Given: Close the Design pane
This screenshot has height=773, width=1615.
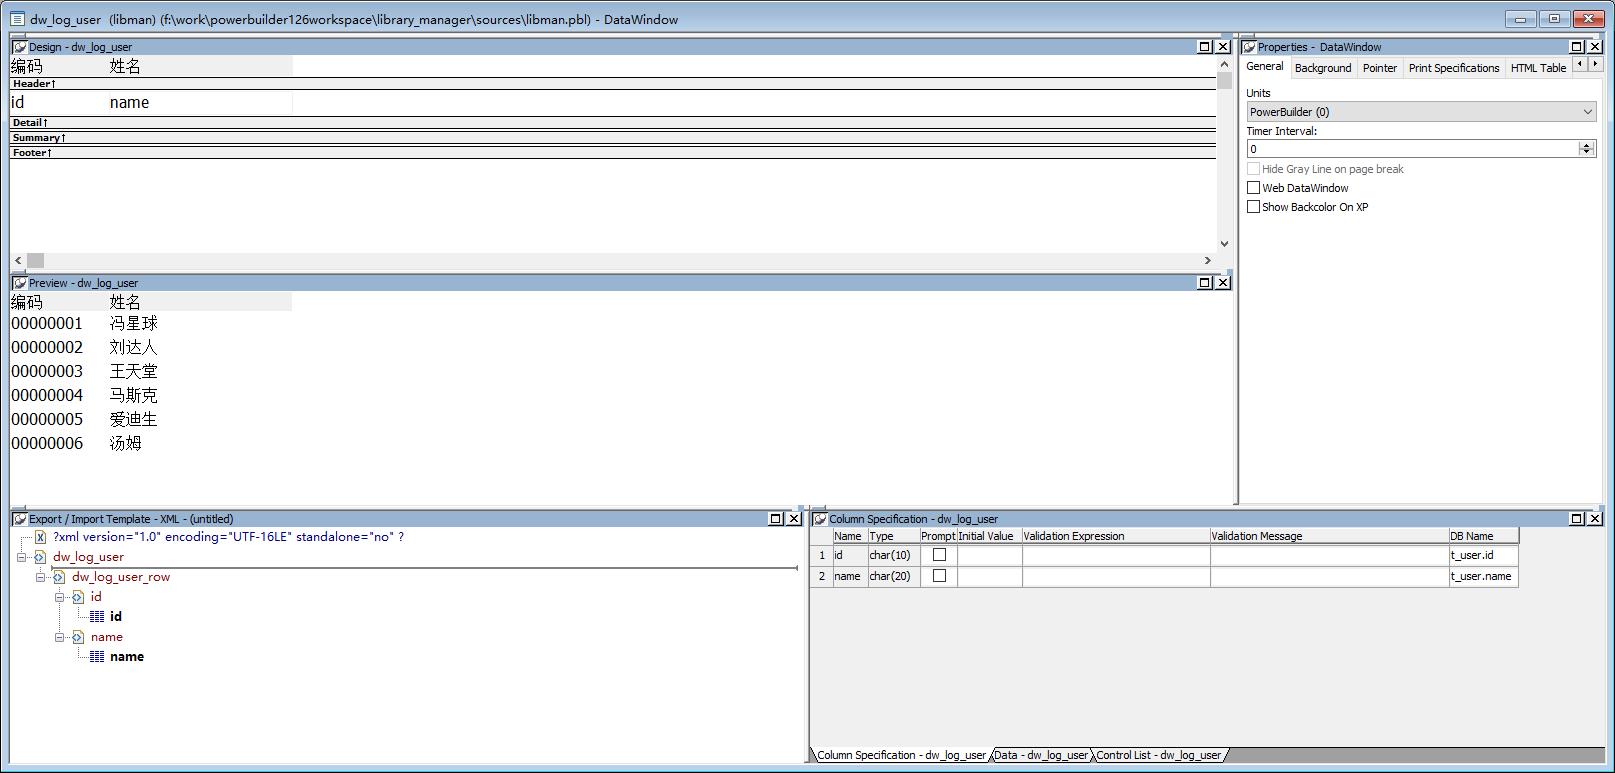Looking at the screenshot, I should [1222, 47].
